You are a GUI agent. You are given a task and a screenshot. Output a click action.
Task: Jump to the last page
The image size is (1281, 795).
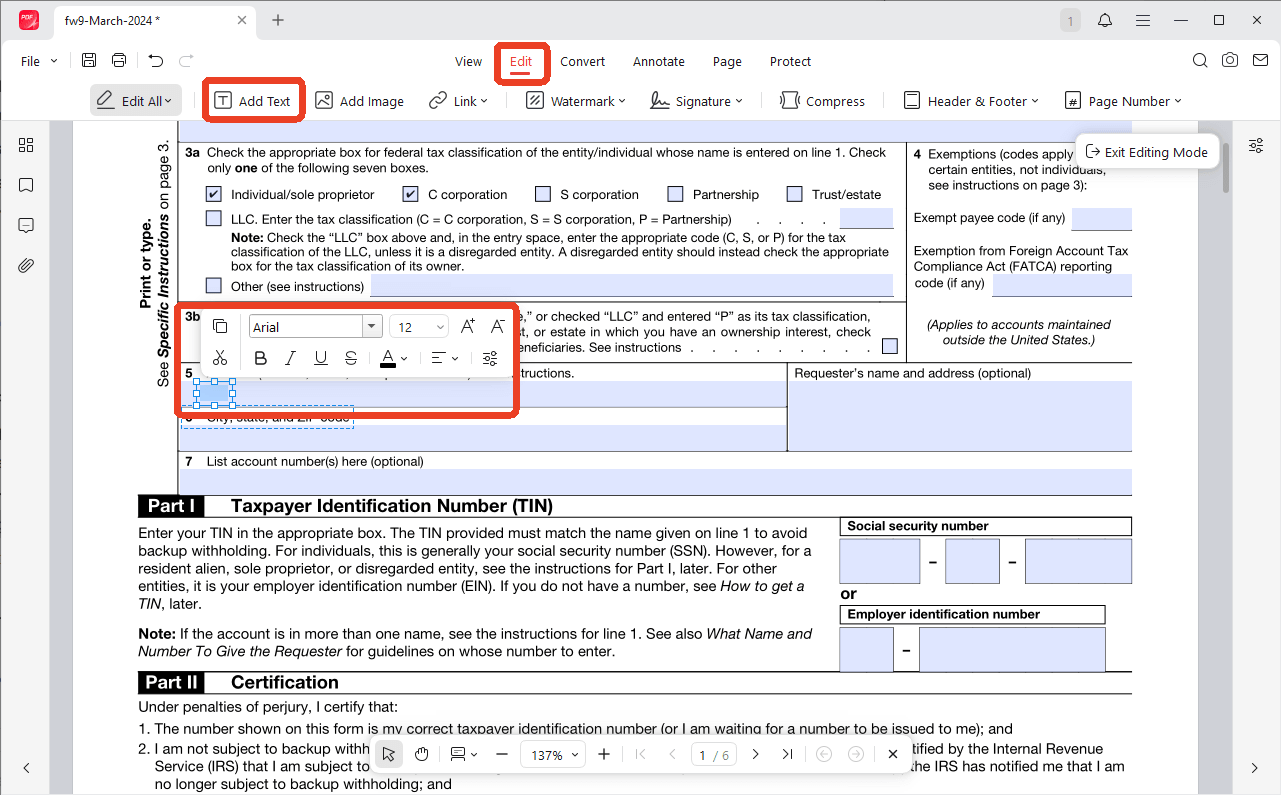[788, 754]
